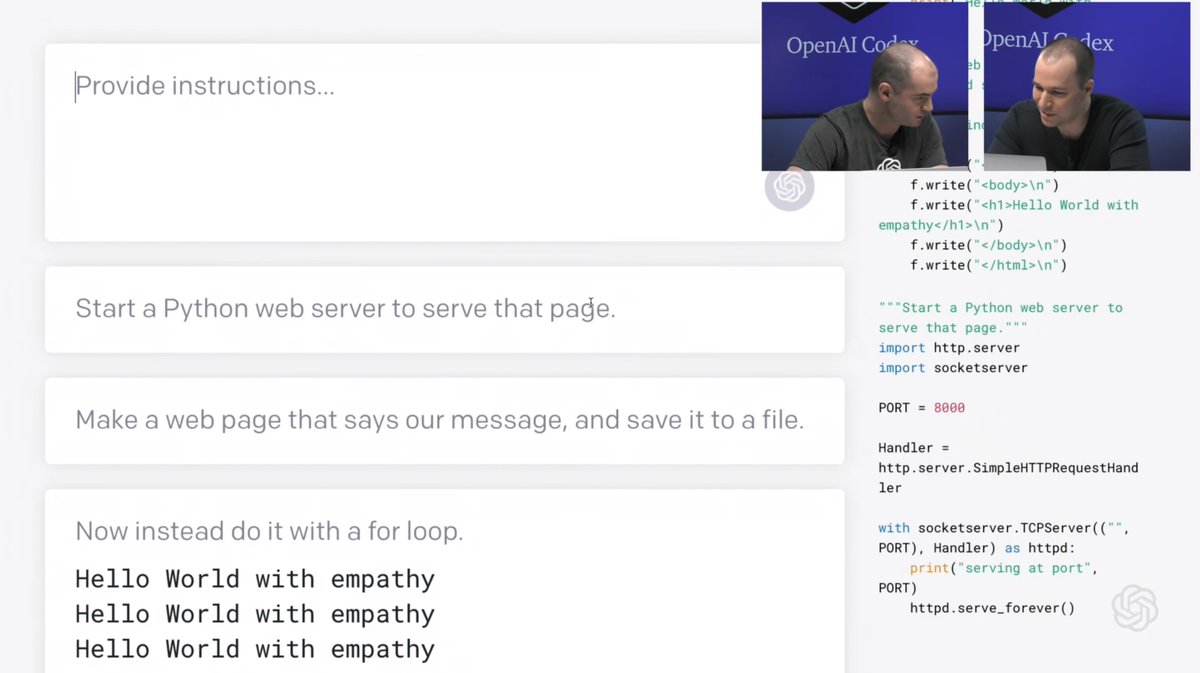Click 'Now instead do it with a for loop' text
This screenshot has height=673, width=1200.
pyautogui.click(x=269, y=531)
